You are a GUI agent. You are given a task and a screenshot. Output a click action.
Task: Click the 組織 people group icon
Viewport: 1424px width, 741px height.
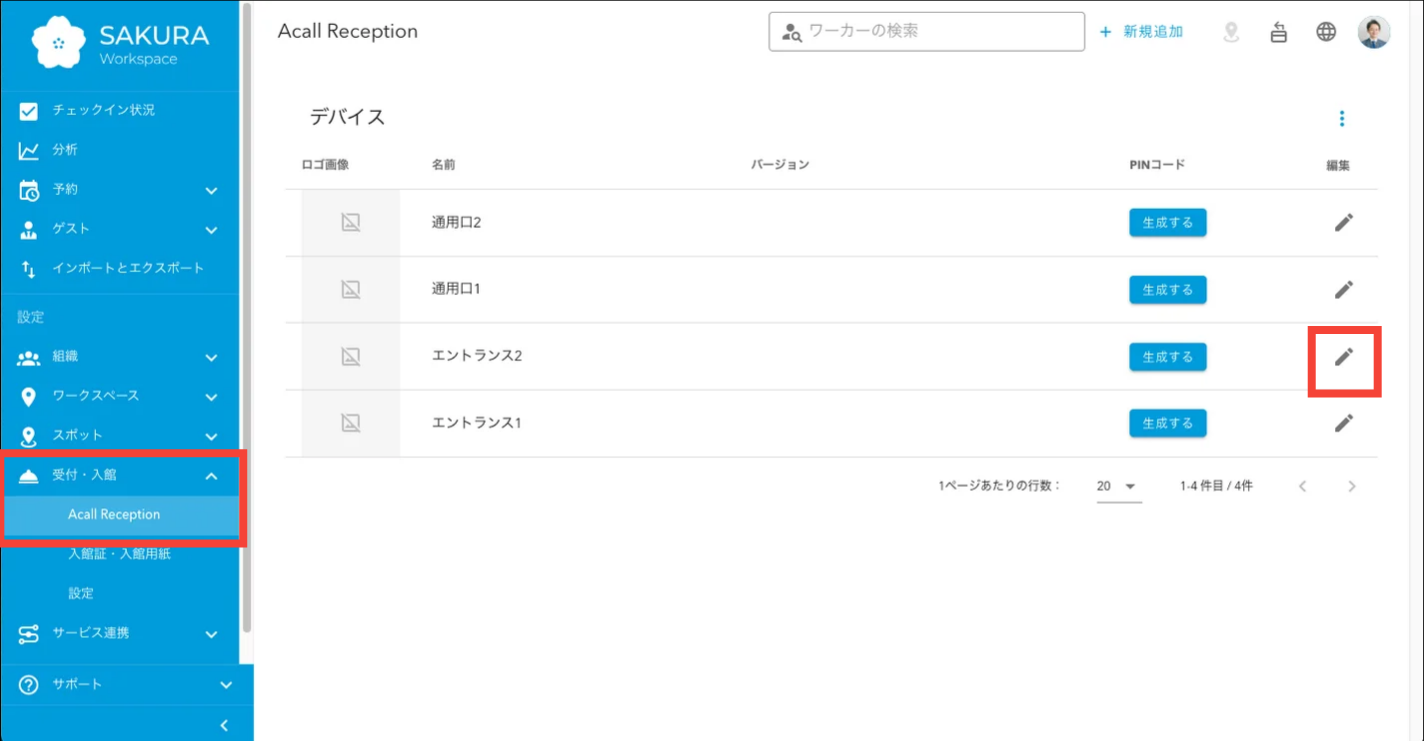tap(29, 357)
